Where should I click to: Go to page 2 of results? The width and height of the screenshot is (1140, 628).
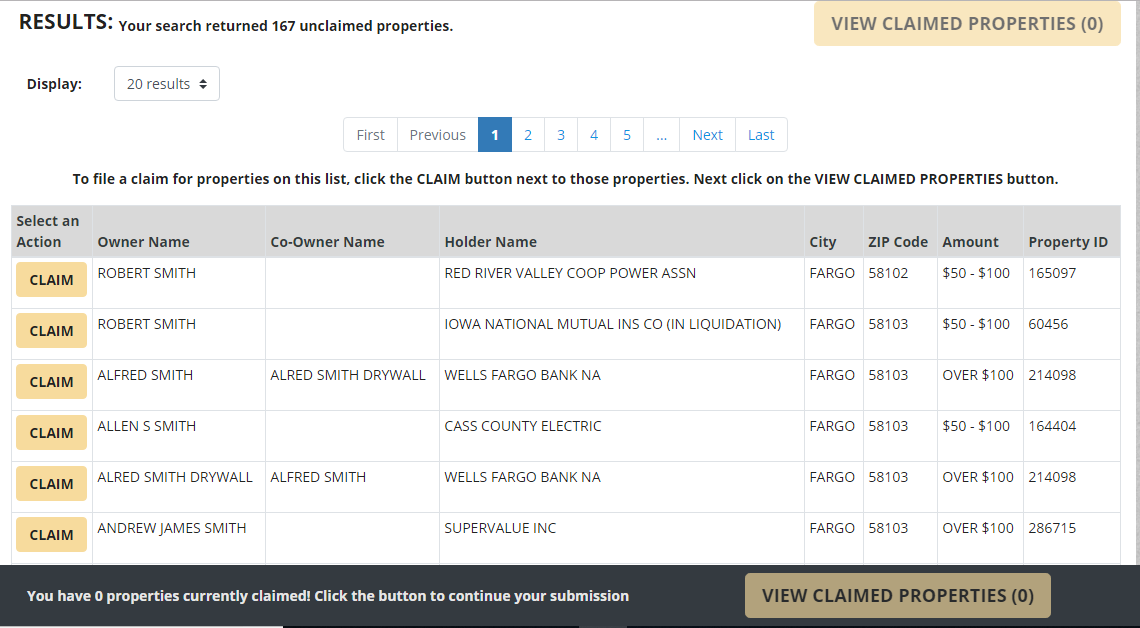(x=528, y=134)
